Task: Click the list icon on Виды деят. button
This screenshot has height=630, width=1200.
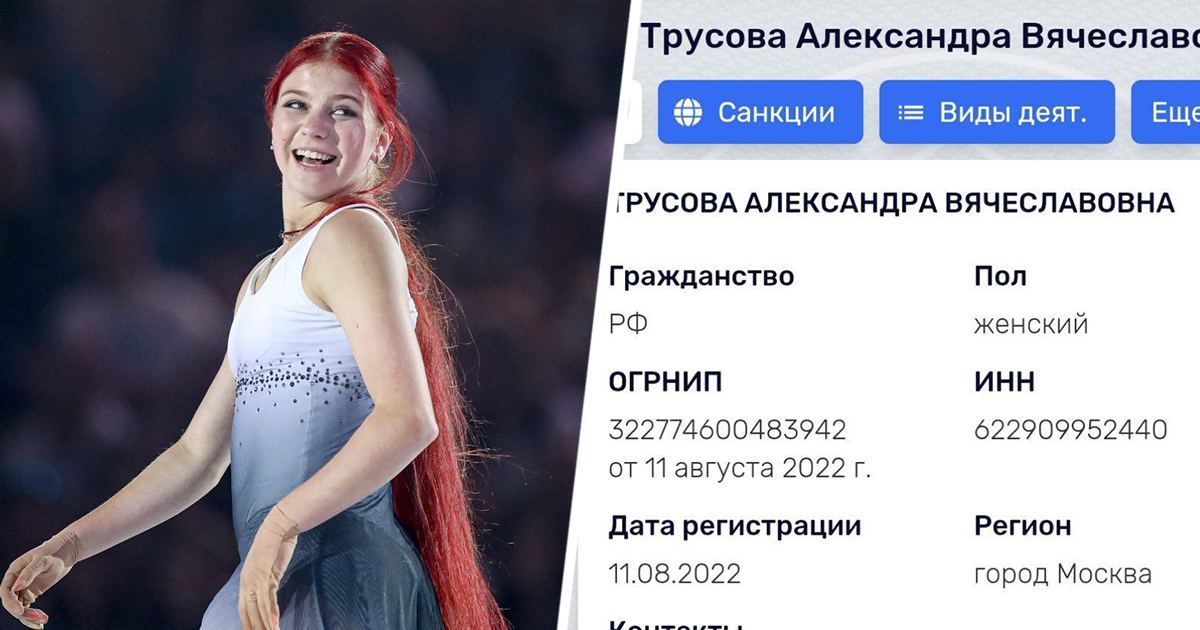Action: point(910,112)
